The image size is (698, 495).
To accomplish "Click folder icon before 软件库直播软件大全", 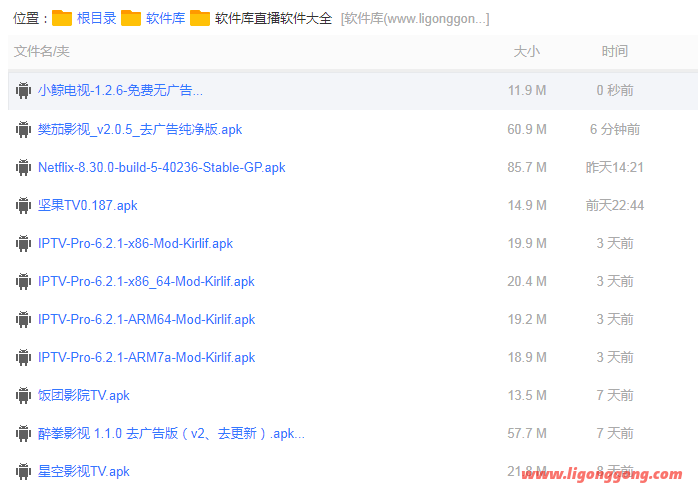I will 200,18.
